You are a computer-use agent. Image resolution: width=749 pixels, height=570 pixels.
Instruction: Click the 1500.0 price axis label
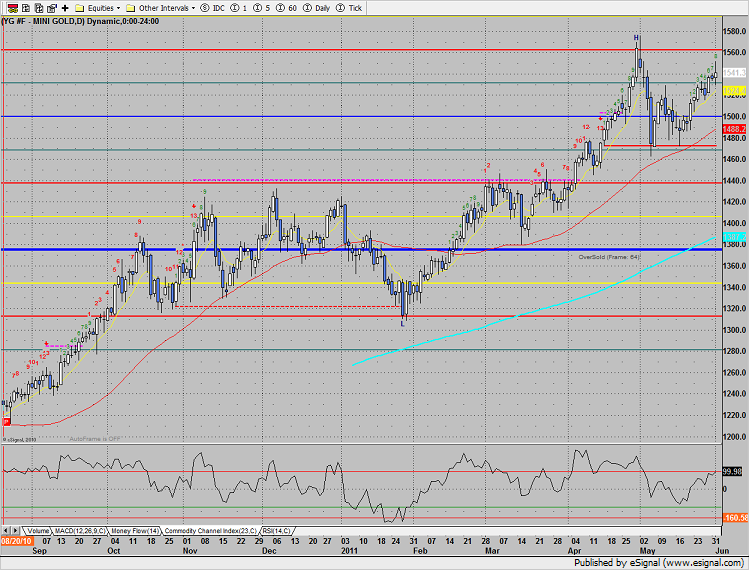(734, 116)
